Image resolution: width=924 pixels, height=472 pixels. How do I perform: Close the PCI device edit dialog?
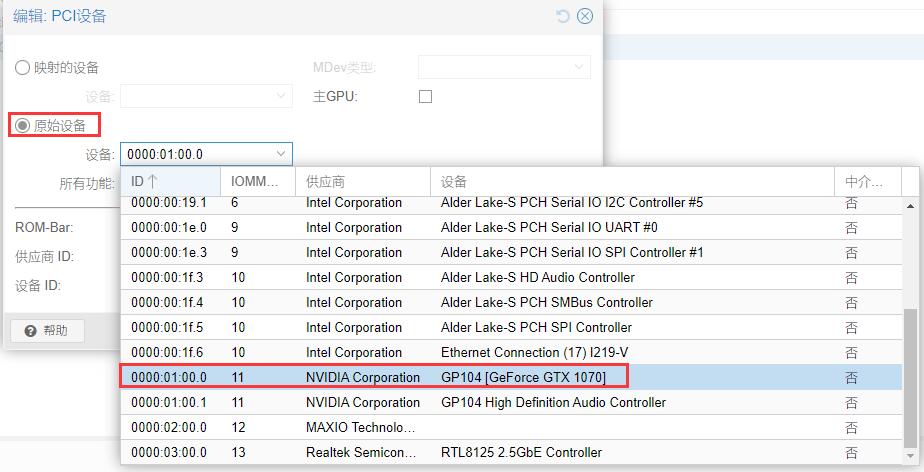[585, 16]
